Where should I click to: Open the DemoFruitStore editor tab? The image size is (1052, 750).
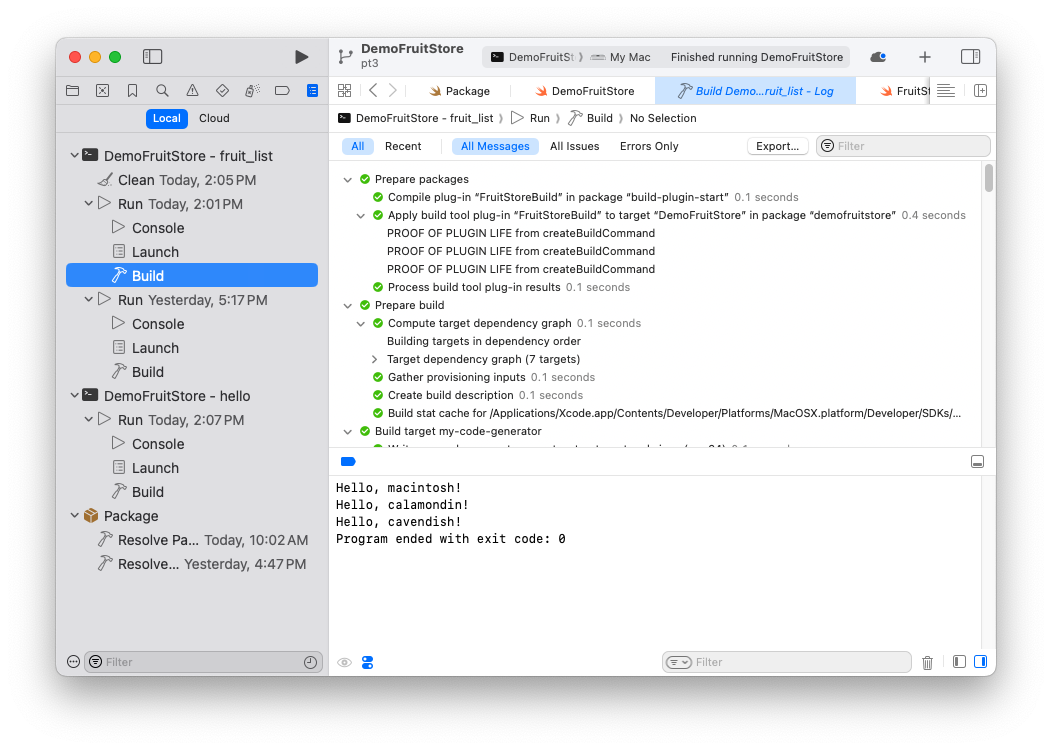click(x=584, y=91)
